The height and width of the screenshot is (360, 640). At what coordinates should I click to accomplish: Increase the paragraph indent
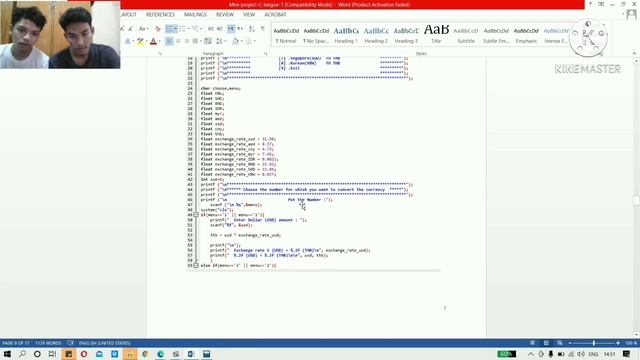click(220, 29)
